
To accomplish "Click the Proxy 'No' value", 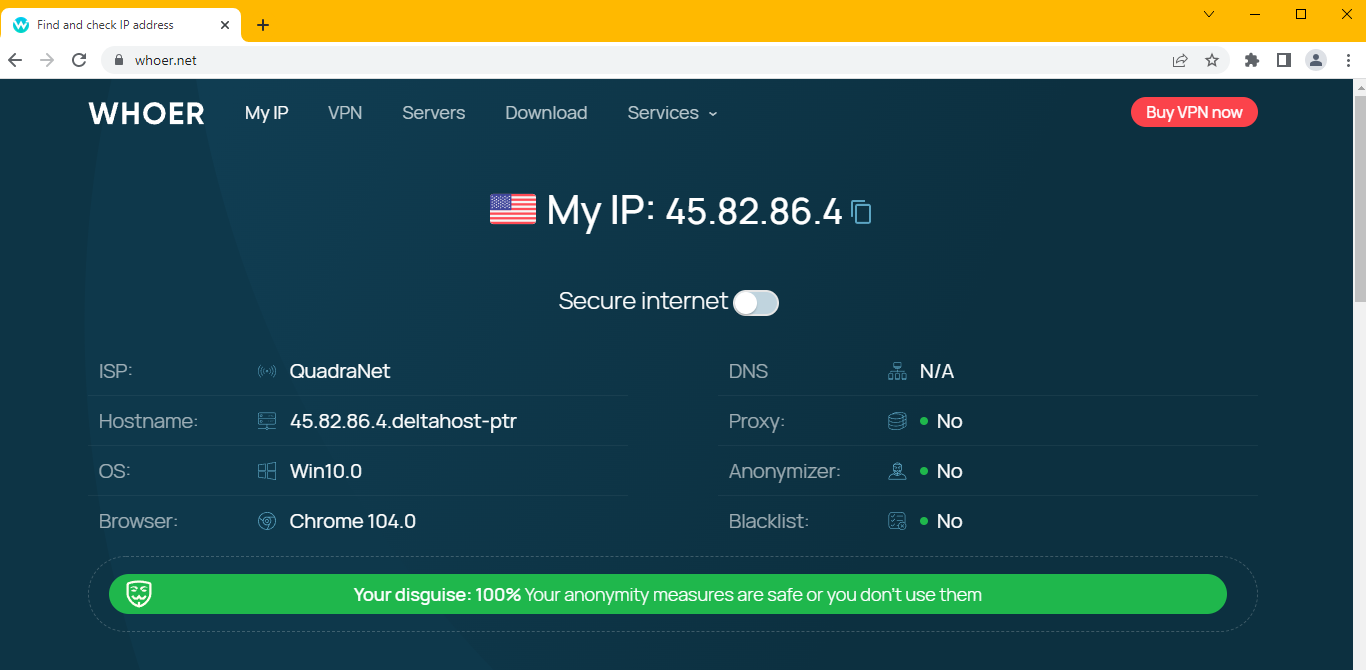I will tap(949, 422).
